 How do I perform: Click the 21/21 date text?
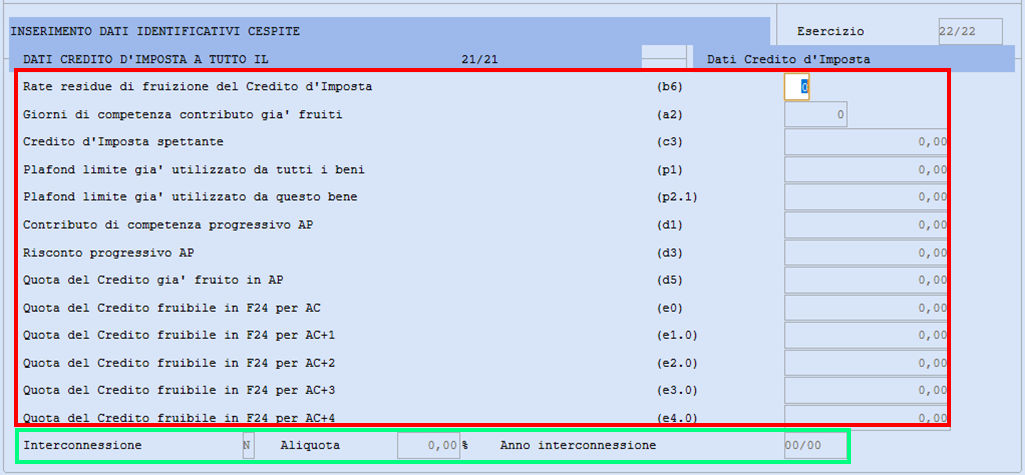[x=479, y=59]
